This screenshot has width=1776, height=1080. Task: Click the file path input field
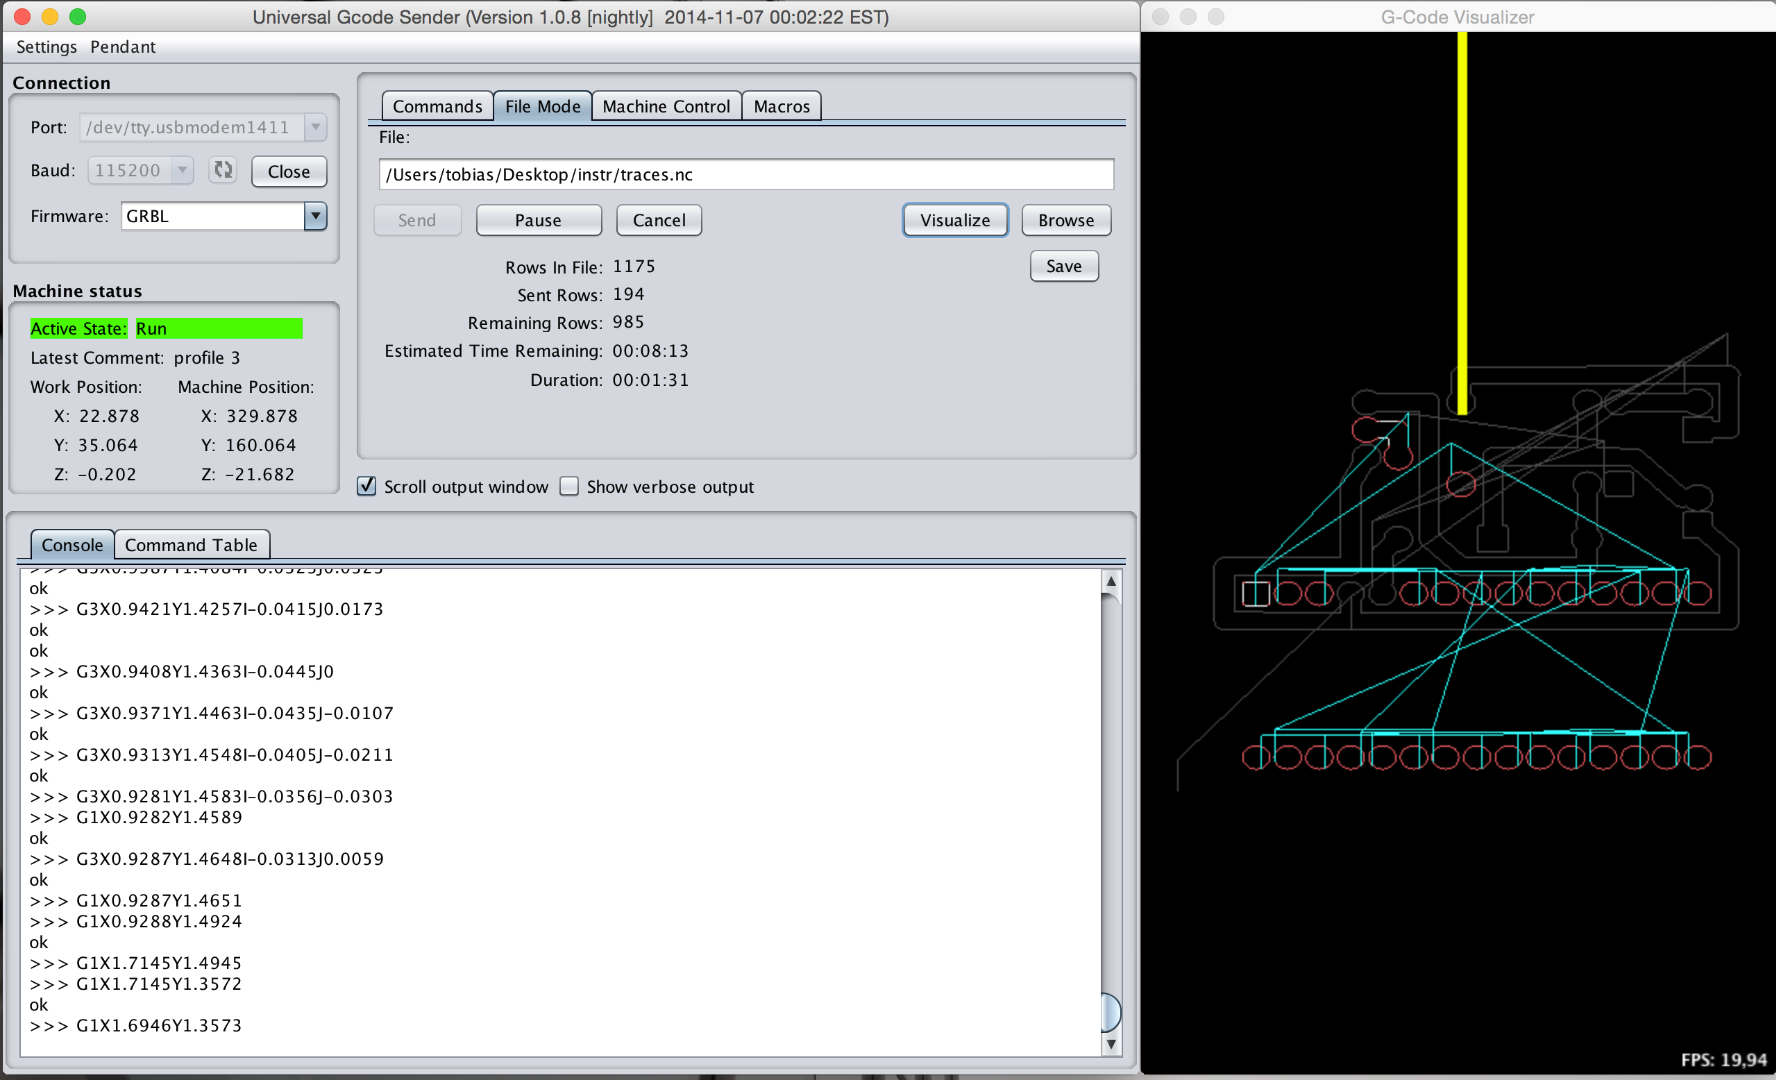745,174
